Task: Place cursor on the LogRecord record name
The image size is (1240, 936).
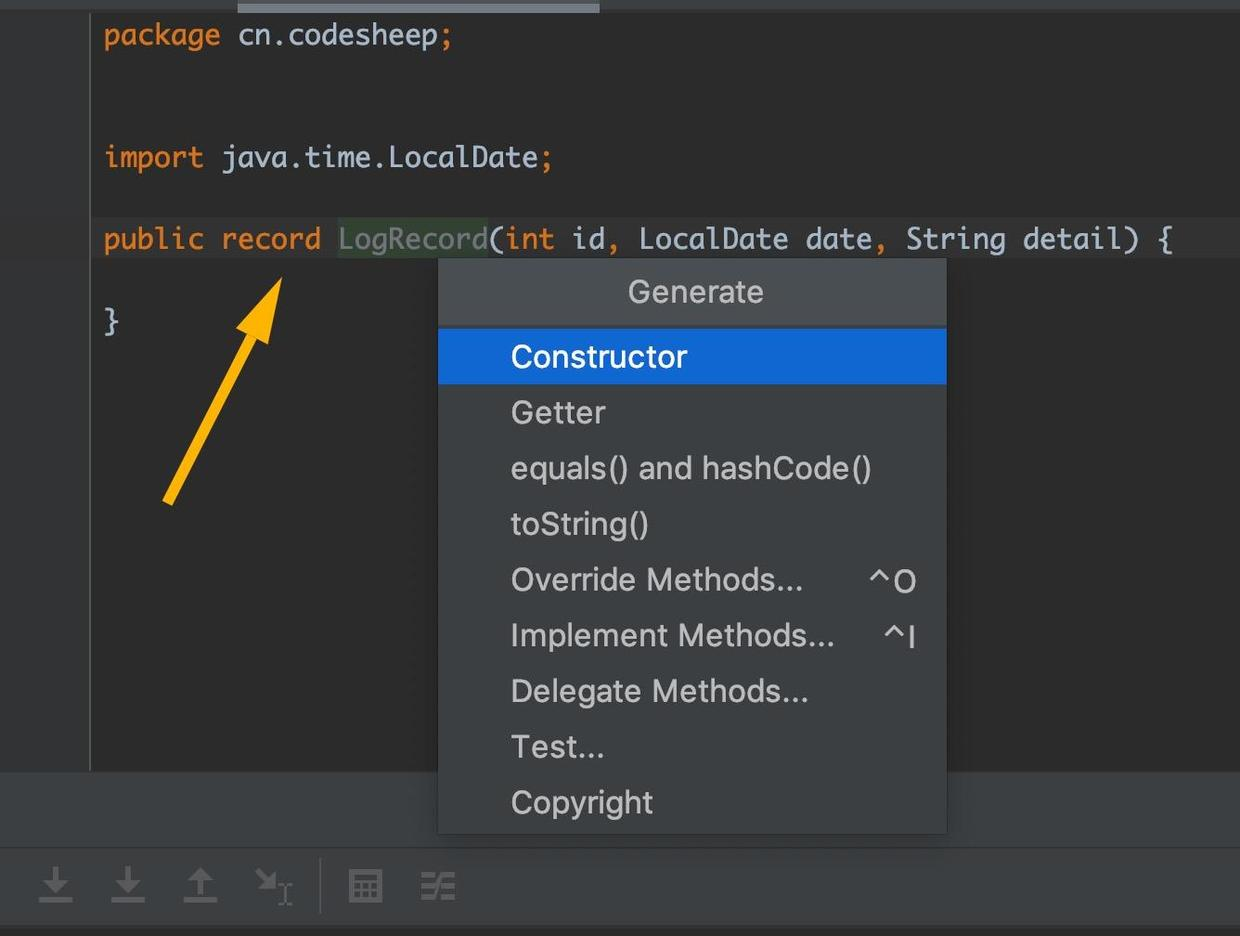Action: [412, 239]
